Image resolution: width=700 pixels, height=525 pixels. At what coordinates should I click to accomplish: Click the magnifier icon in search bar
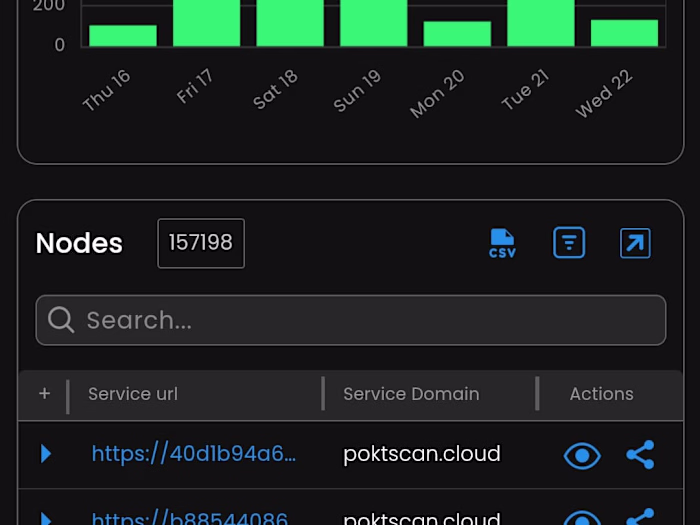pos(61,320)
